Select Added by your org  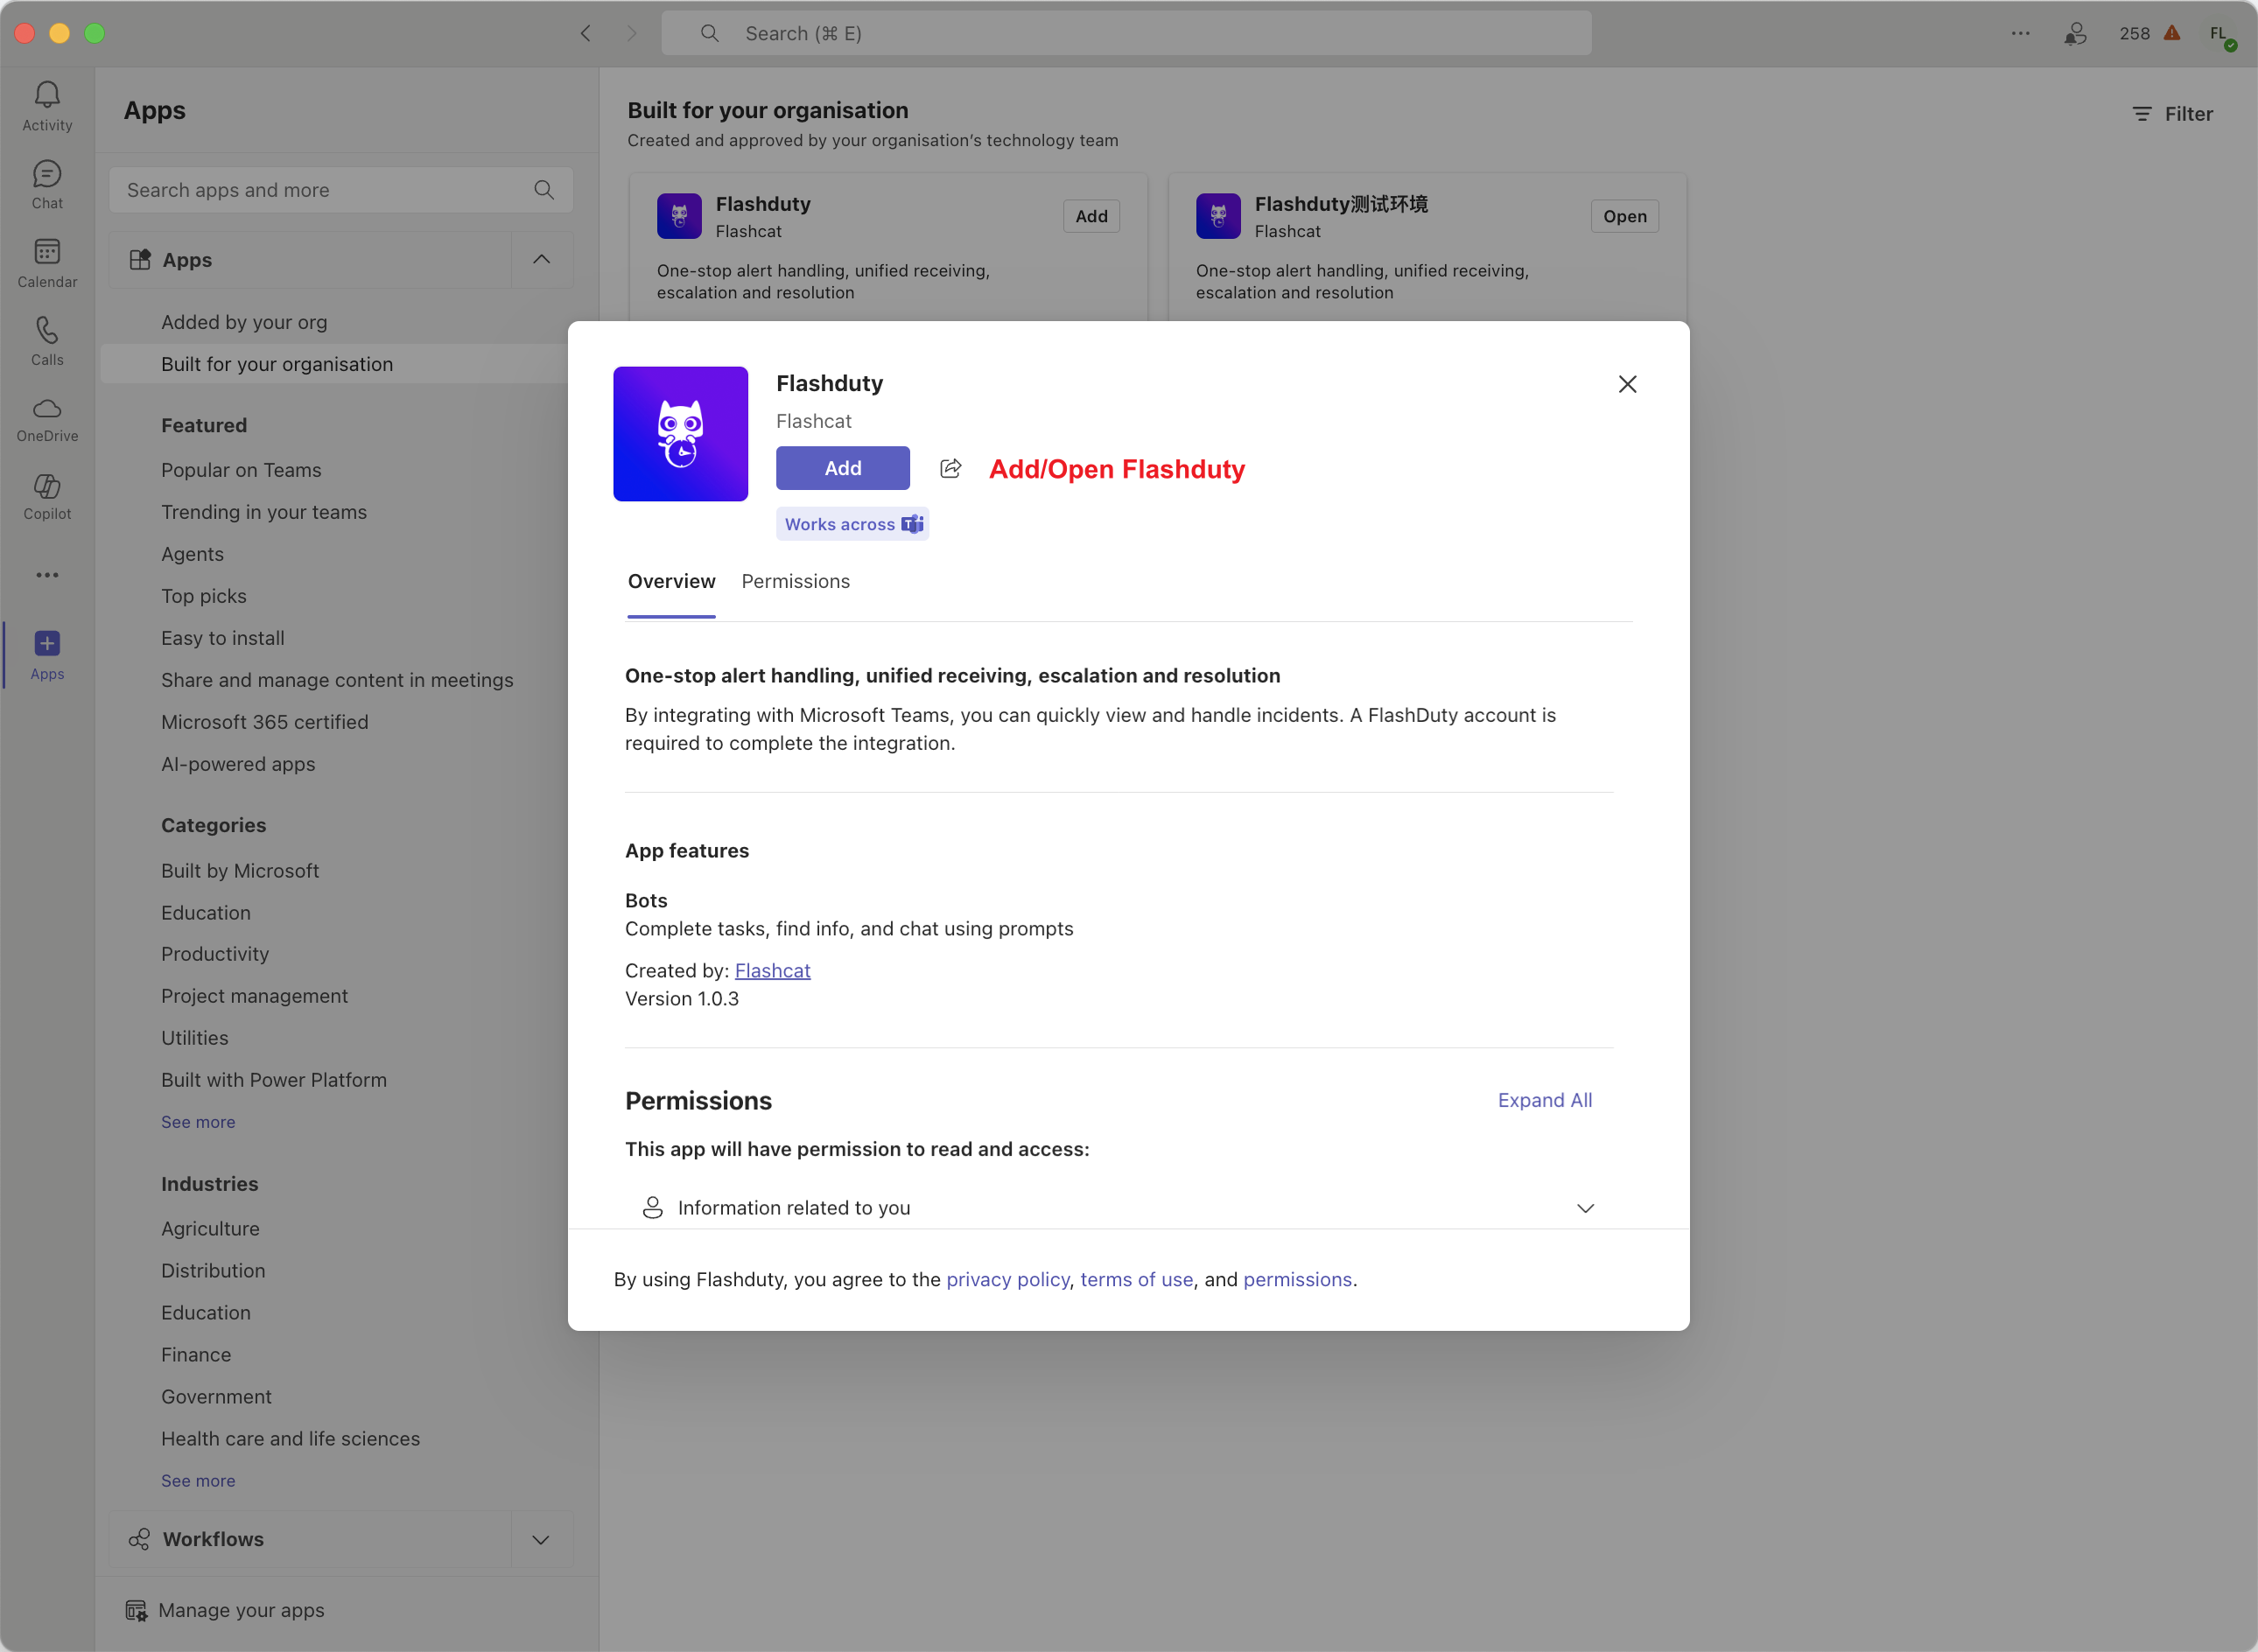(x=244, y=322)
